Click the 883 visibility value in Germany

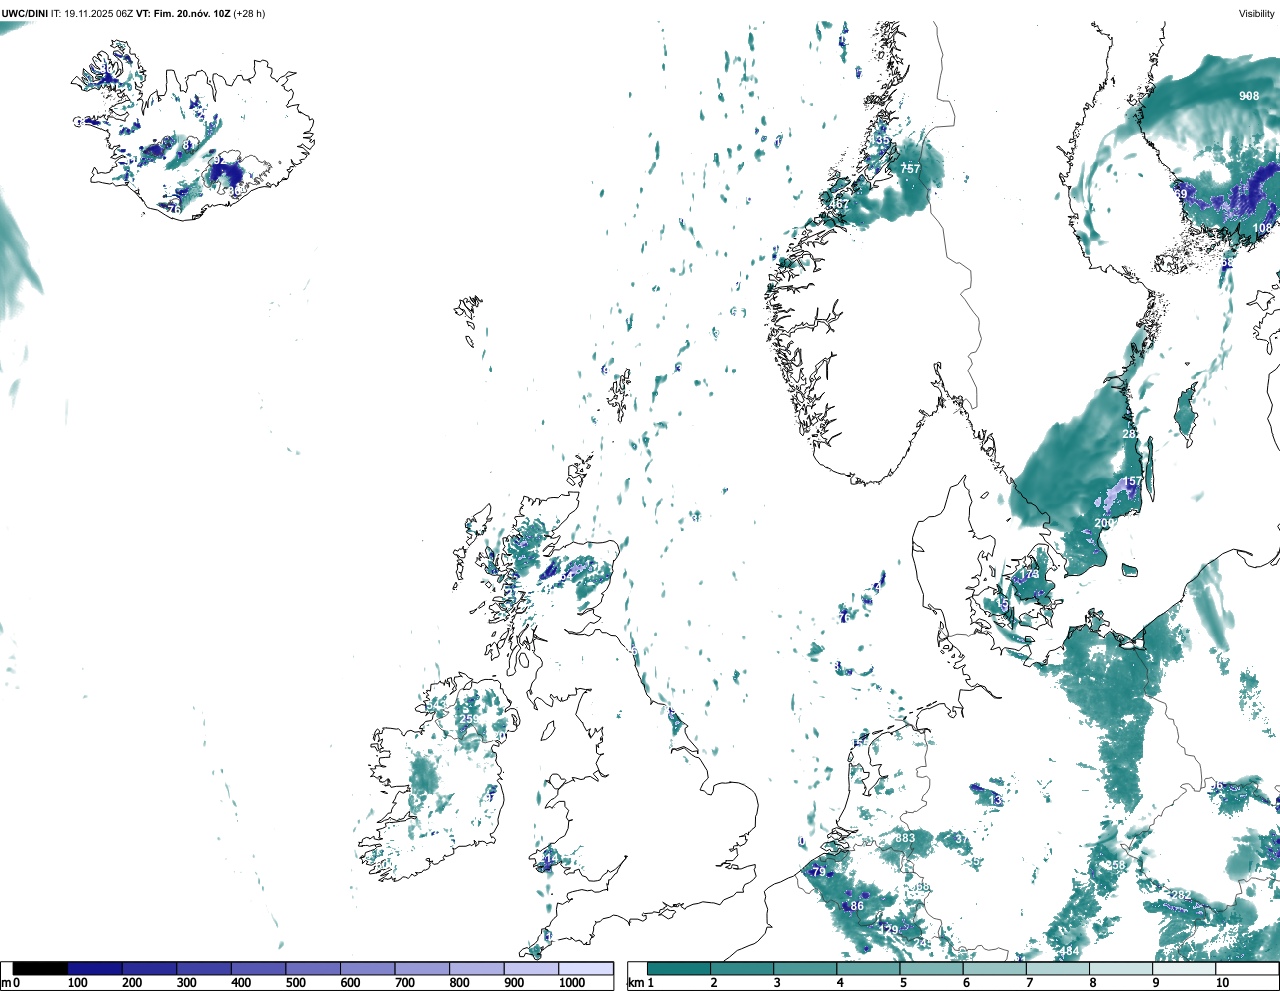pyautogui.click(x=905, y=838)
